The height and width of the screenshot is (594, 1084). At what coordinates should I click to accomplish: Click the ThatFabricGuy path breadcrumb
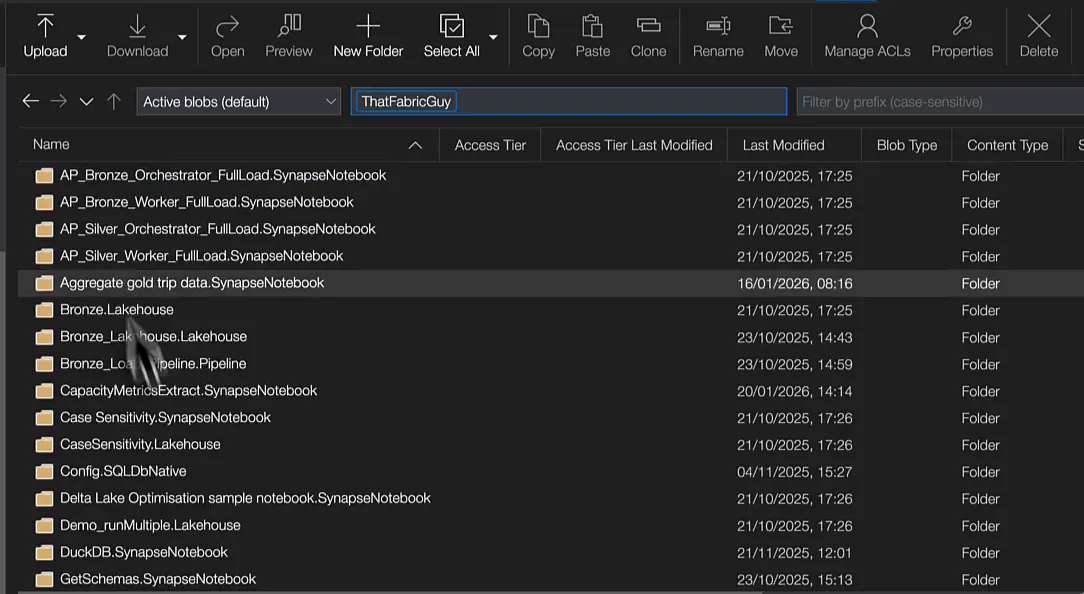[x=406, y=102]
